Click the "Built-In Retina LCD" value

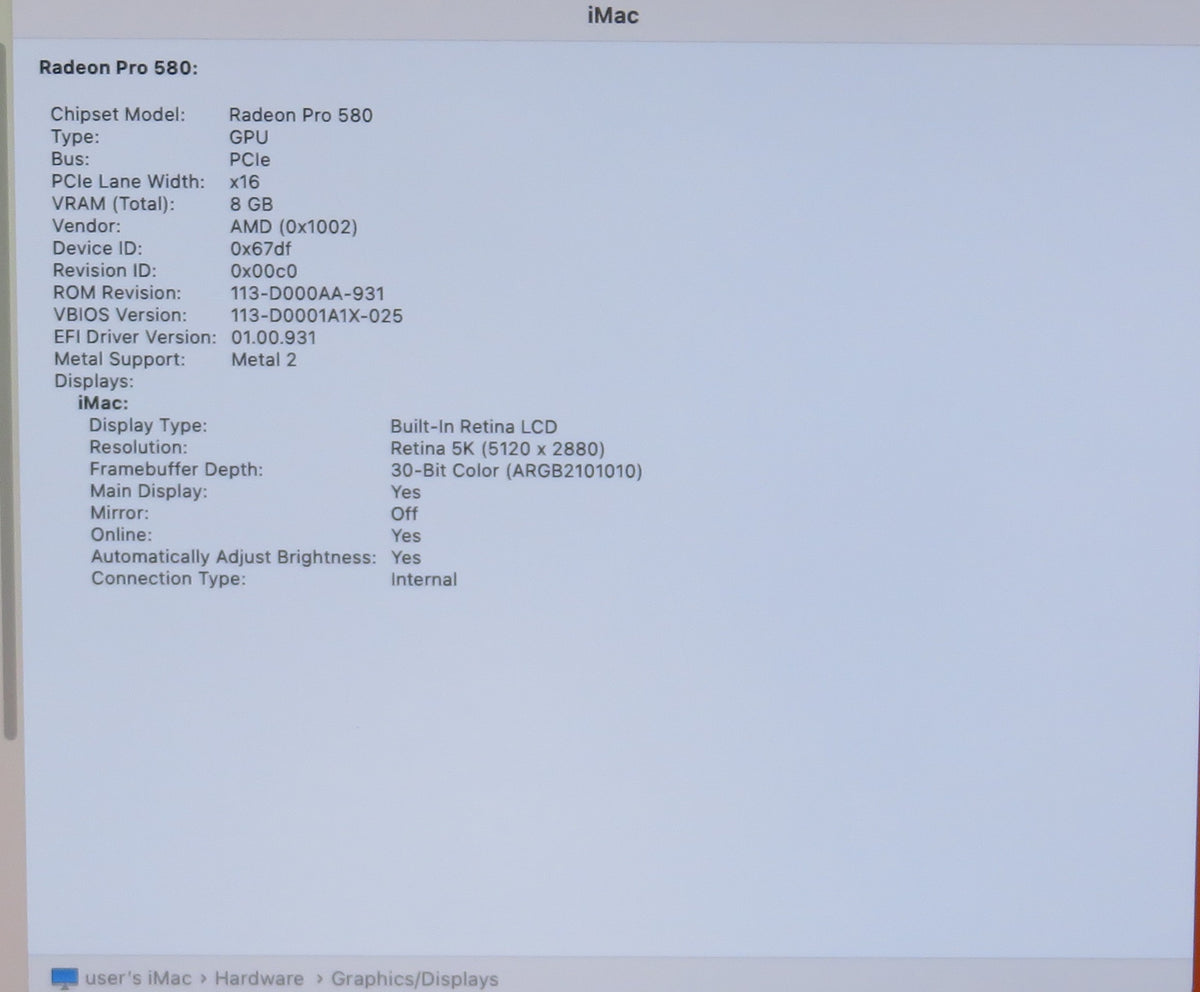tap(474, 427)
